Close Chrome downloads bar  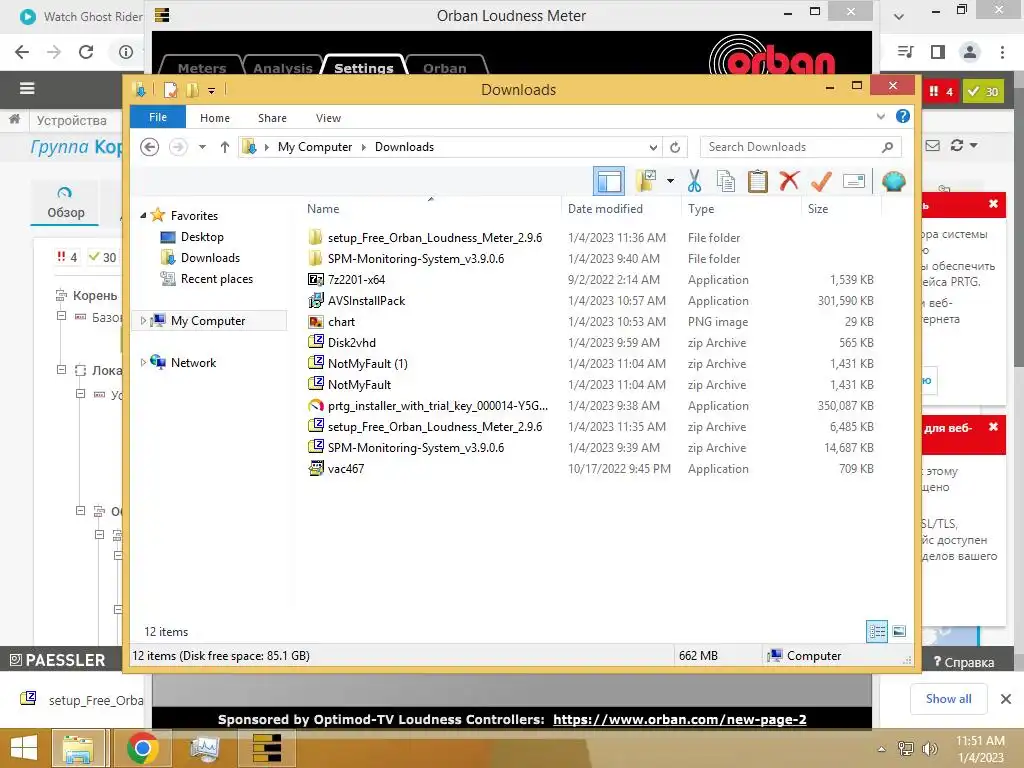1006,699
